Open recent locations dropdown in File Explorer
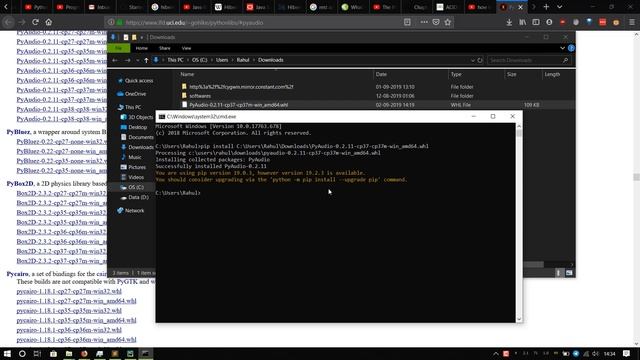640x360 pixels. [x=138, y=60]
